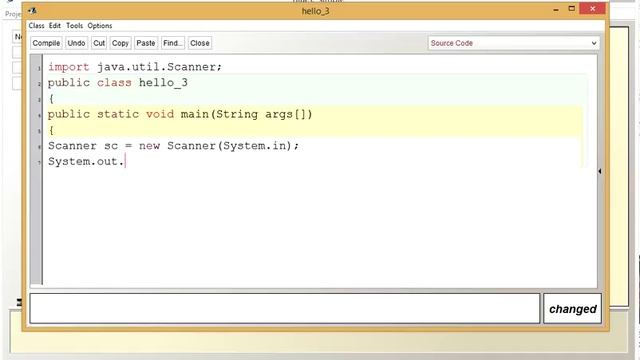The image size is (640, 360).
Task: Place cursor after 'System.out.'
Action: click(x=125, y=162)
